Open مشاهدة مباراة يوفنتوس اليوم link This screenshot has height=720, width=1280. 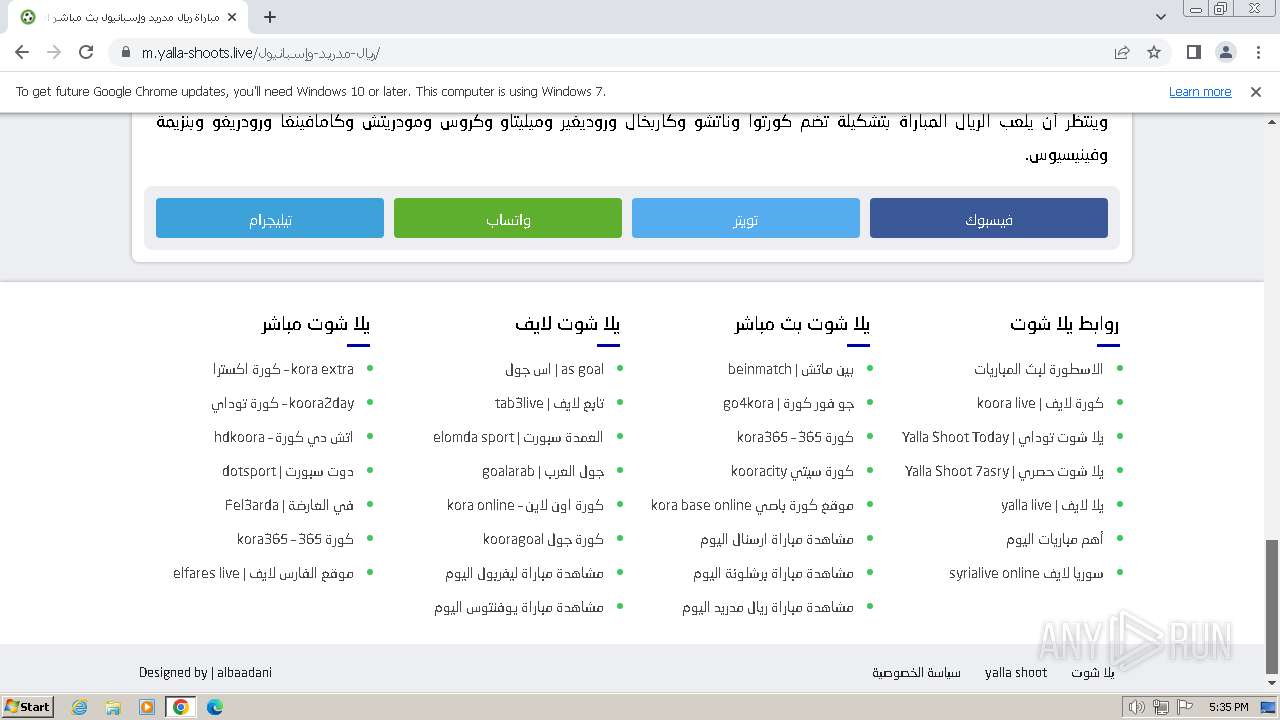coord(519,607)
